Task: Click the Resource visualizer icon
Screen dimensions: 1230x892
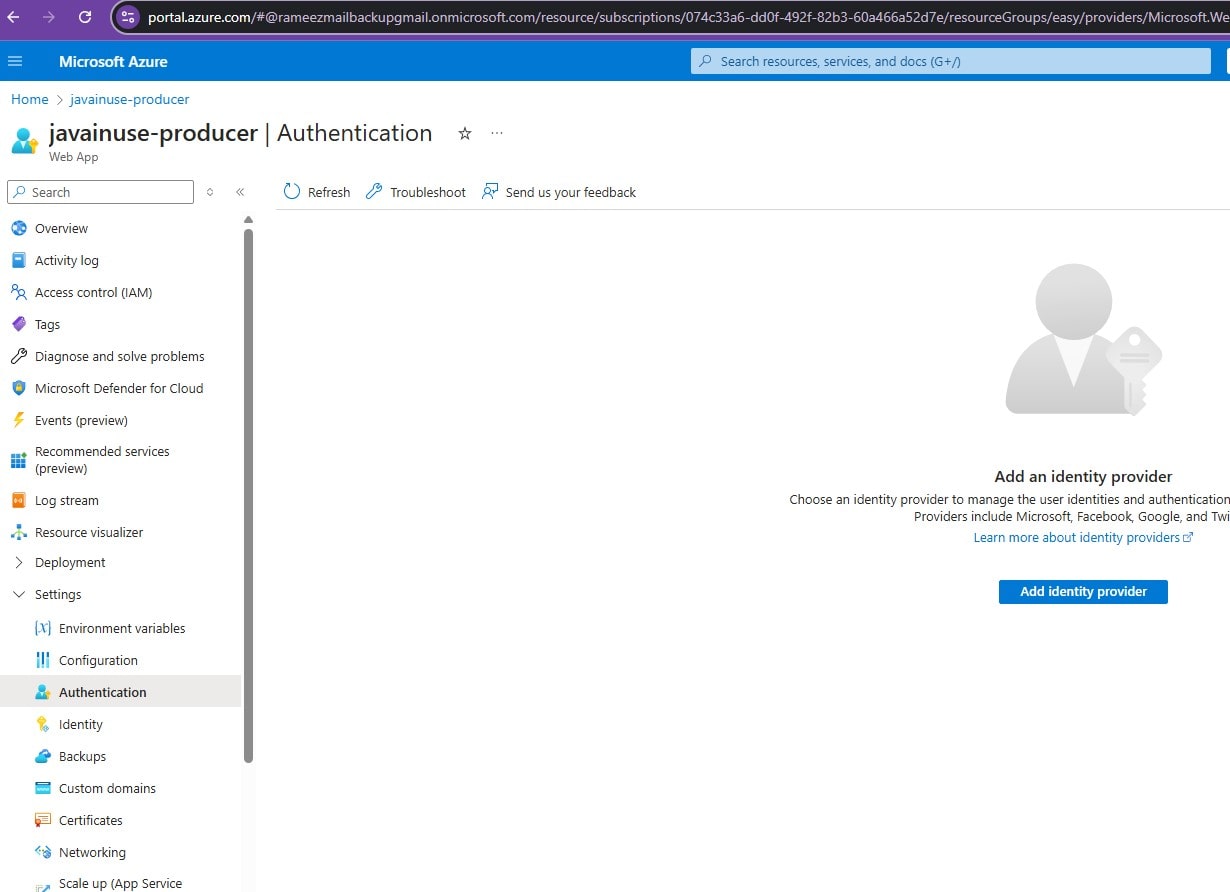Action: point(18,532)
